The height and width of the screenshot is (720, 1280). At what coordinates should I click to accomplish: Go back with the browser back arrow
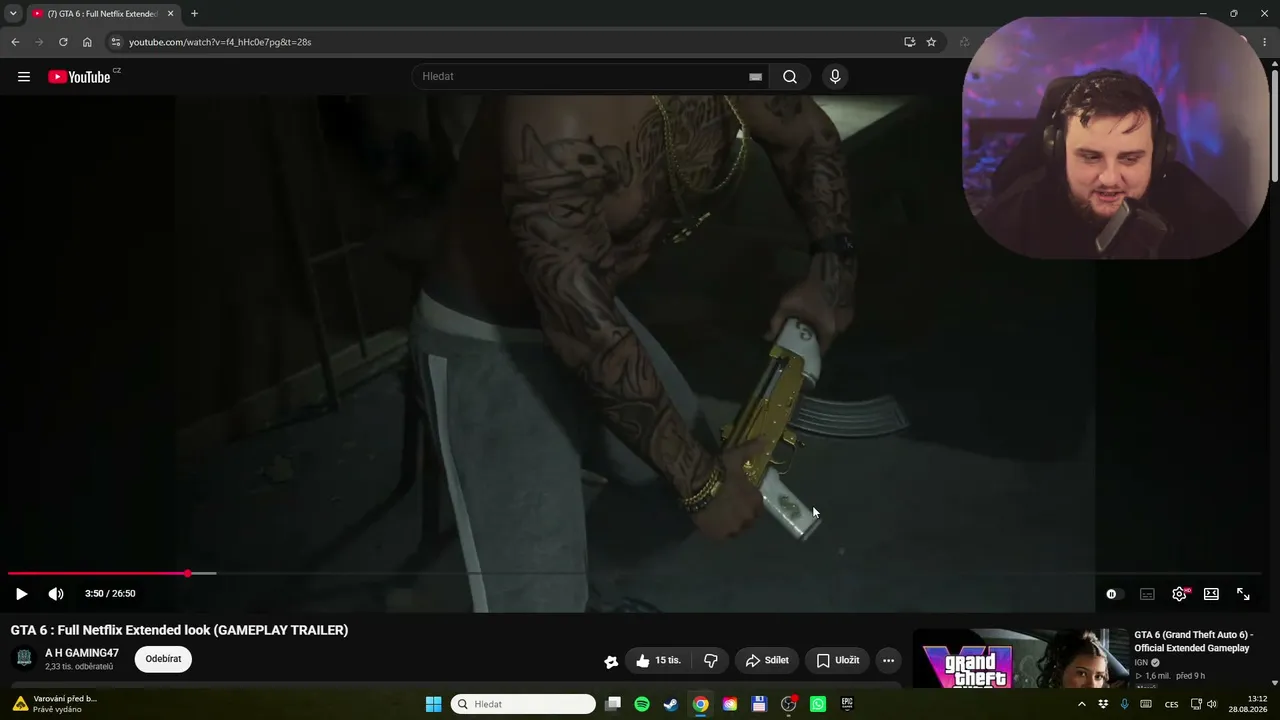[15, 42]
